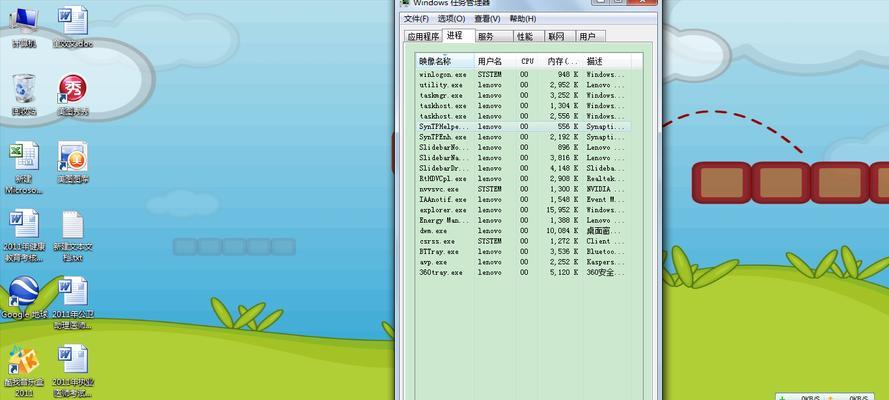Screen dimensions: 889x400
Task: Sort by the 描述 (description) column header
Action: click(x=608, y=61)
